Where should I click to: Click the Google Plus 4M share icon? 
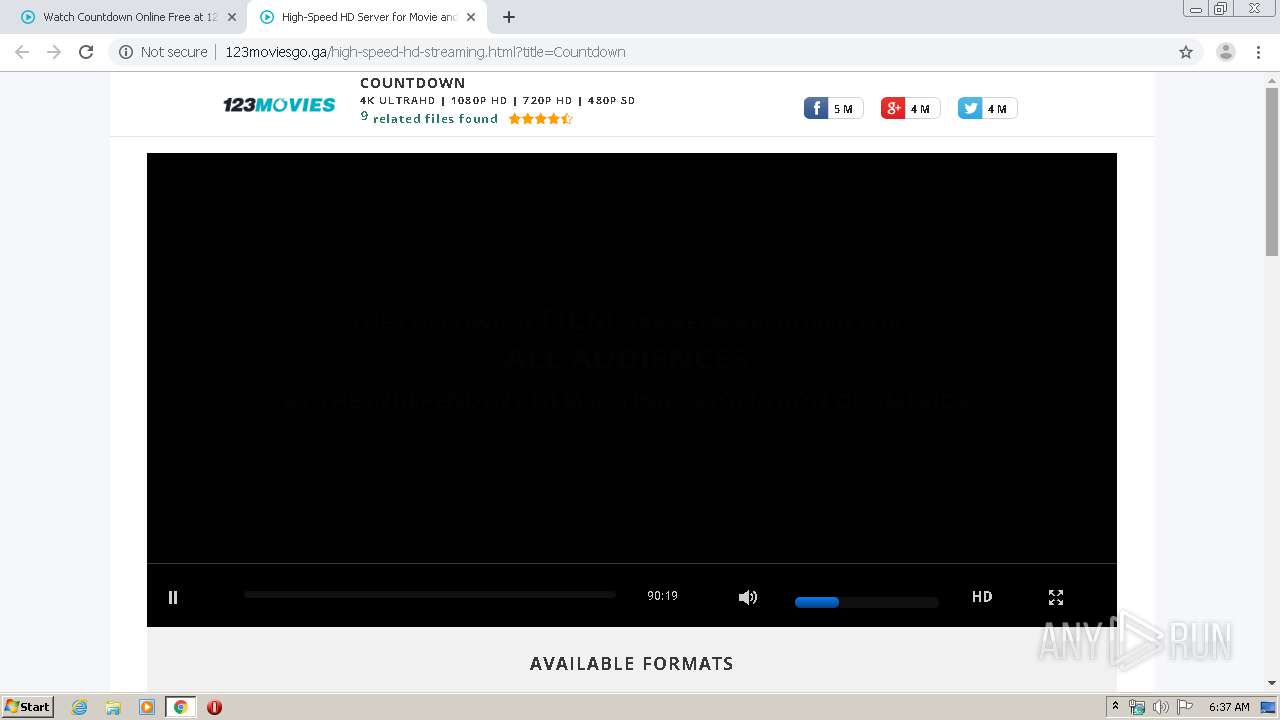(x=910, y=109)
